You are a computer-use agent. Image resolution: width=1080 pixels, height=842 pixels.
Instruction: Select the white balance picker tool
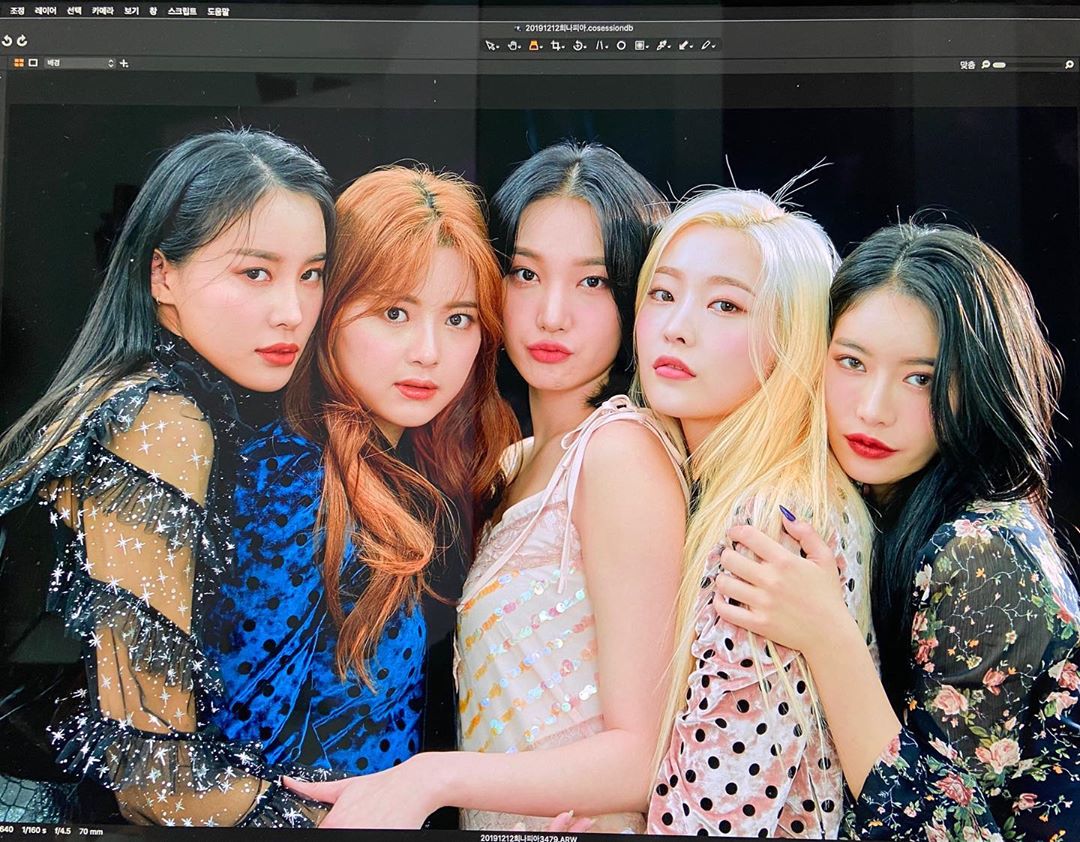coord(661,45)
